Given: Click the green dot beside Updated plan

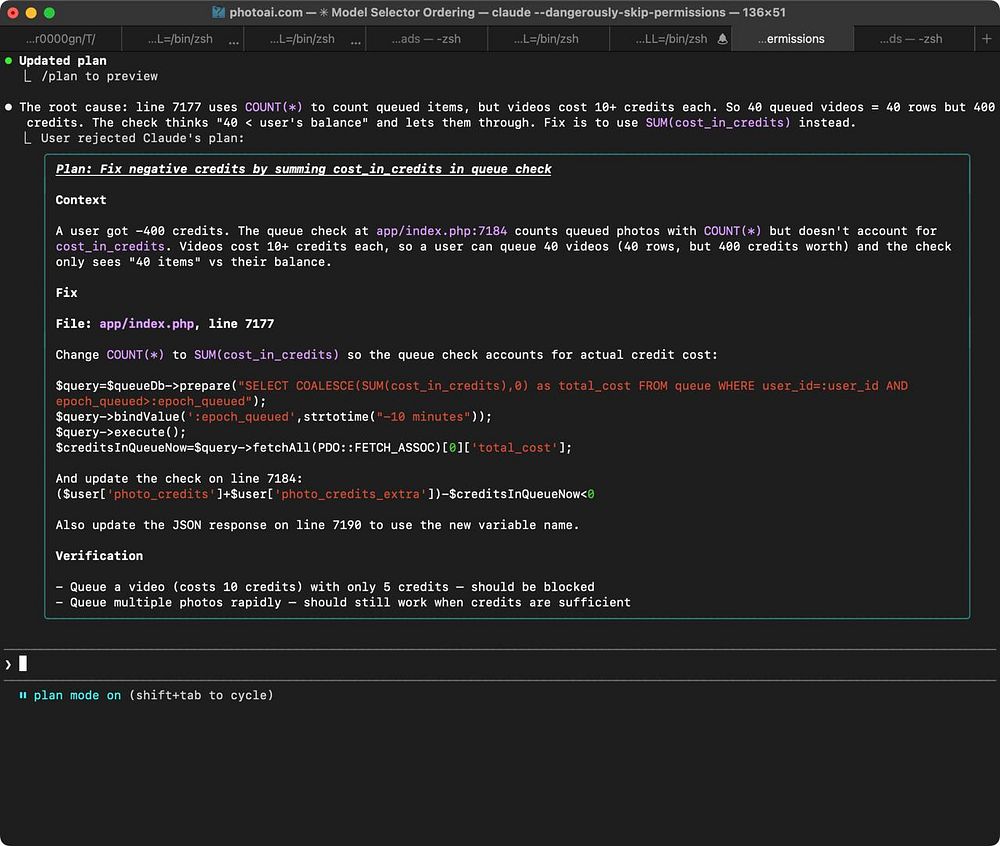Looking at the screenshot, I should (8, 61).
